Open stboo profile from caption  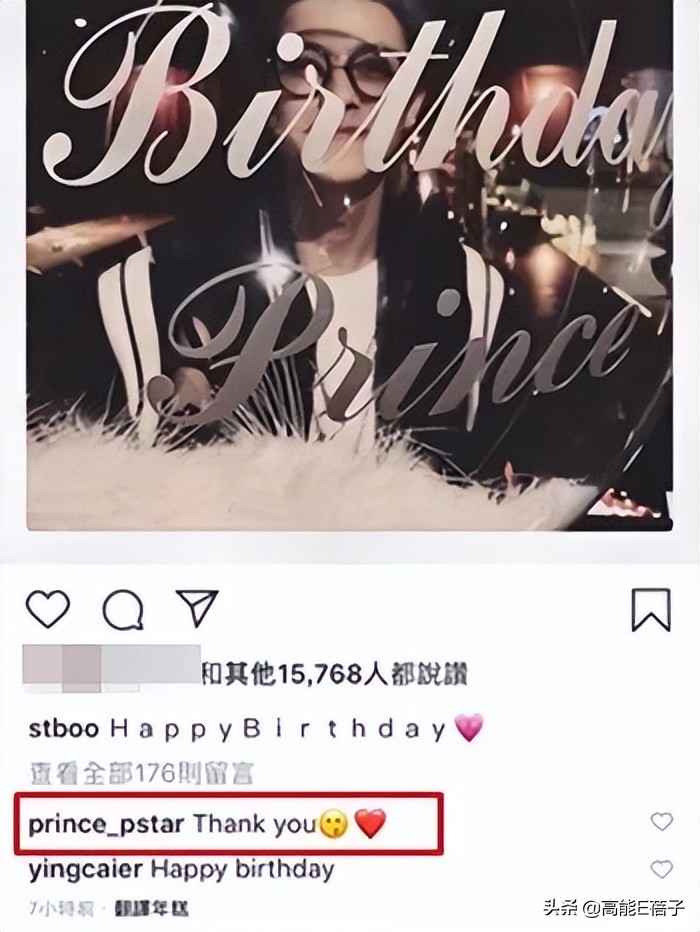click(x=64, y=729)
